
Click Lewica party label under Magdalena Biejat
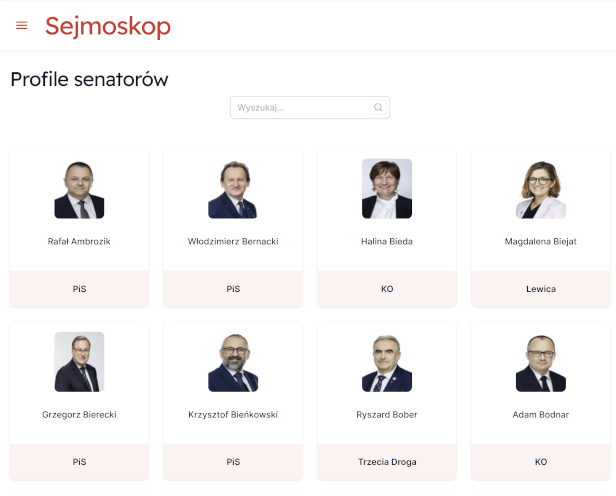pyautogui.click(x=541, y=289)
